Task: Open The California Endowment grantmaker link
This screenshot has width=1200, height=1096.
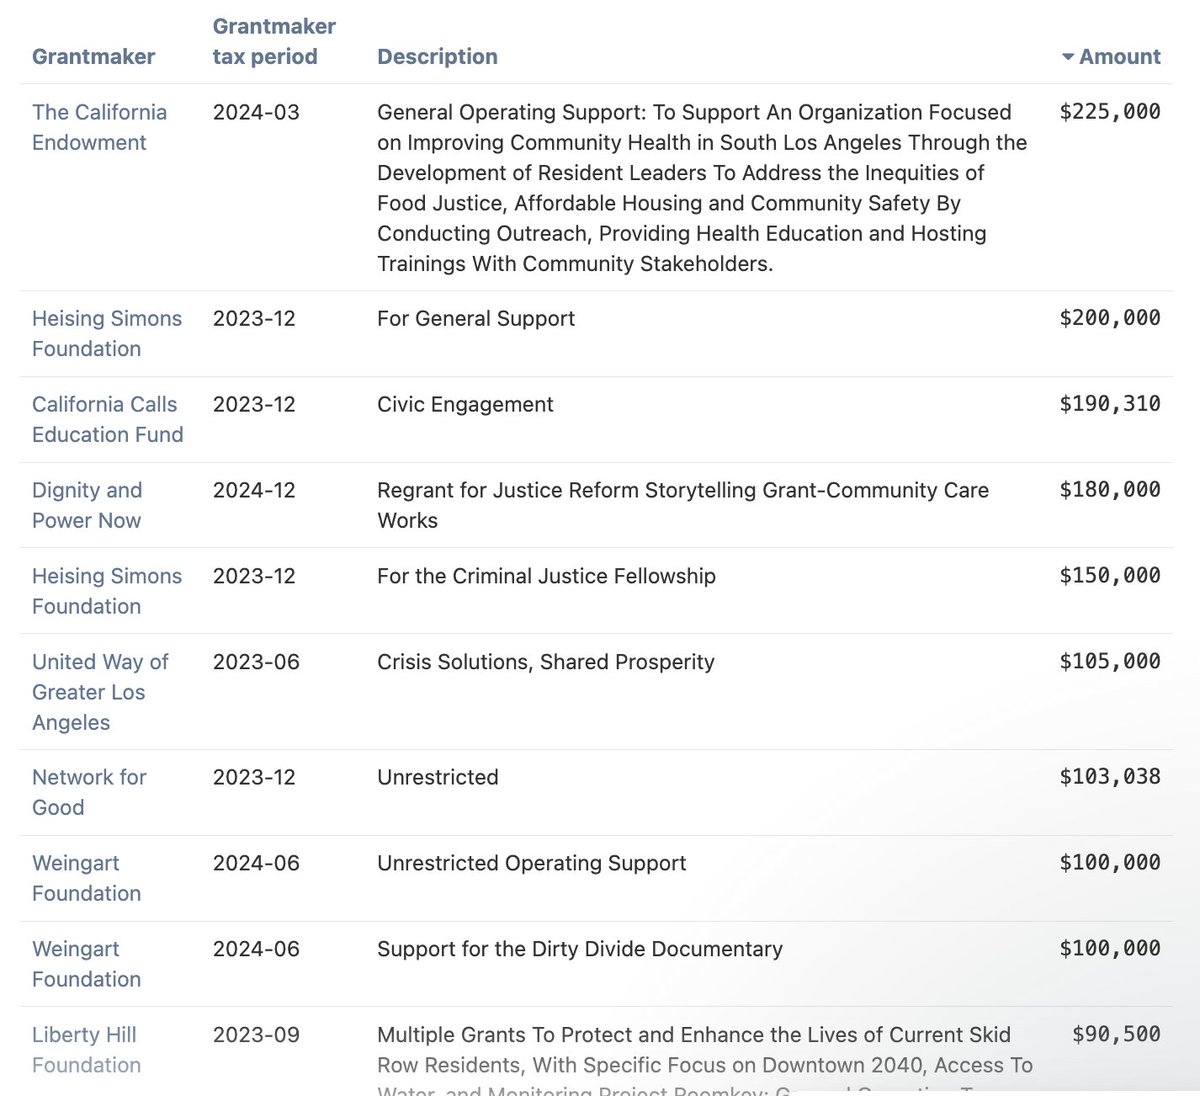Action: (x=99, y=127)
